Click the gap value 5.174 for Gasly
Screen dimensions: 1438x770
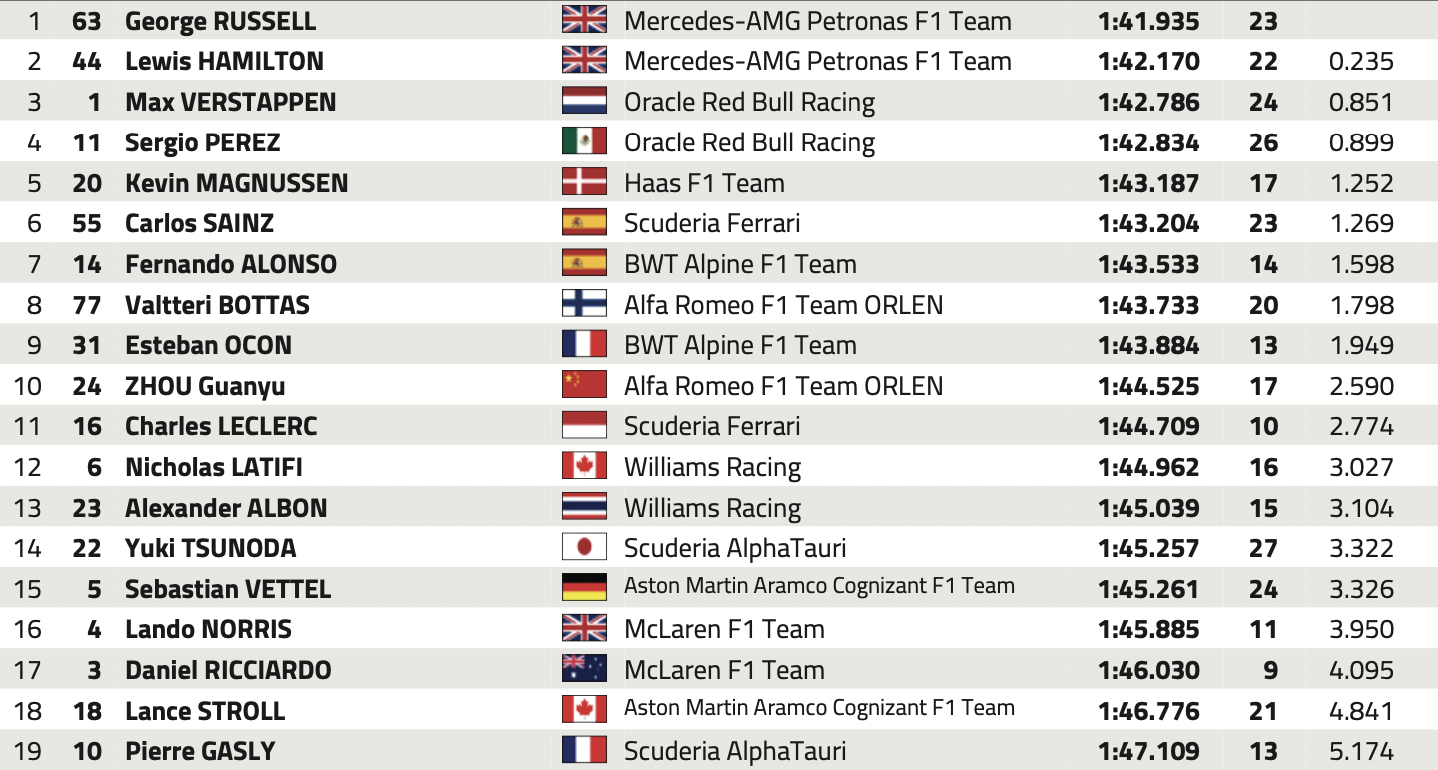pyautogui.click(x=1361, y=751)
